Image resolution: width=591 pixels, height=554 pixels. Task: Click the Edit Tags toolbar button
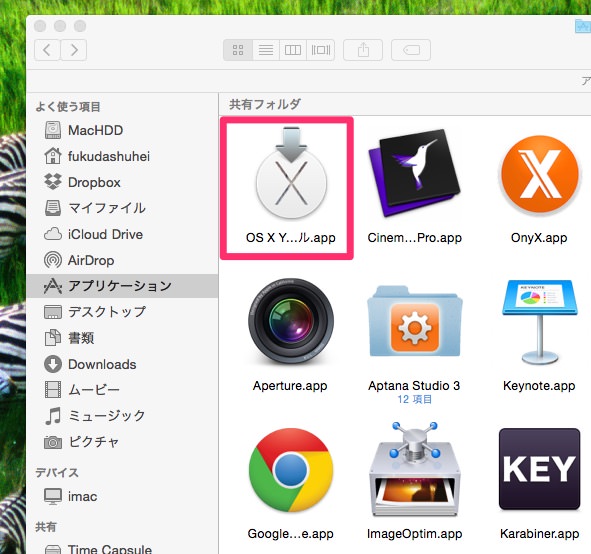pyautogui.click(x=411, y=50)
